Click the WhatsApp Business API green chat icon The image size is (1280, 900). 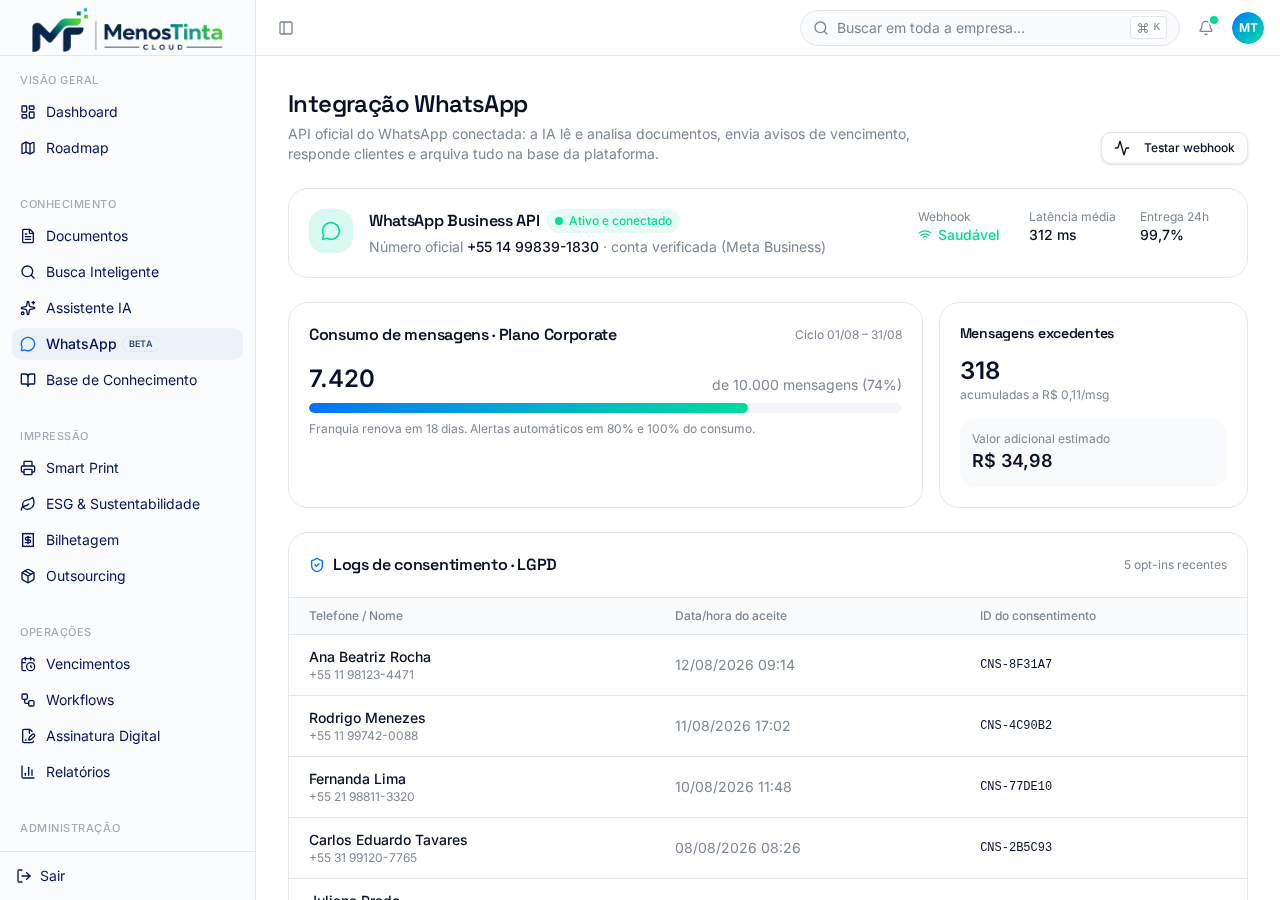coord(331,231)
